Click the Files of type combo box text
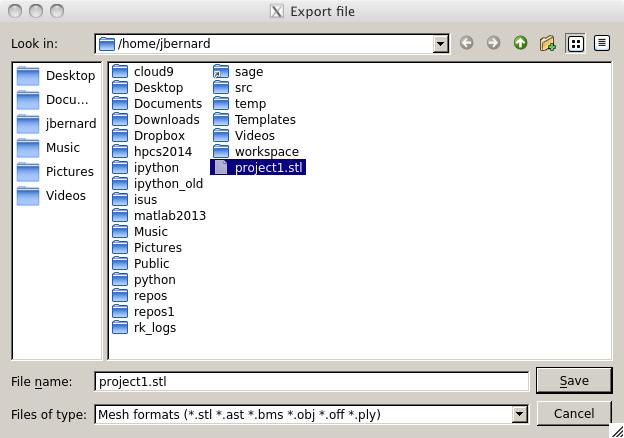Image resolution: width=624 pixels, height=438 pixels. coord(239,415)
